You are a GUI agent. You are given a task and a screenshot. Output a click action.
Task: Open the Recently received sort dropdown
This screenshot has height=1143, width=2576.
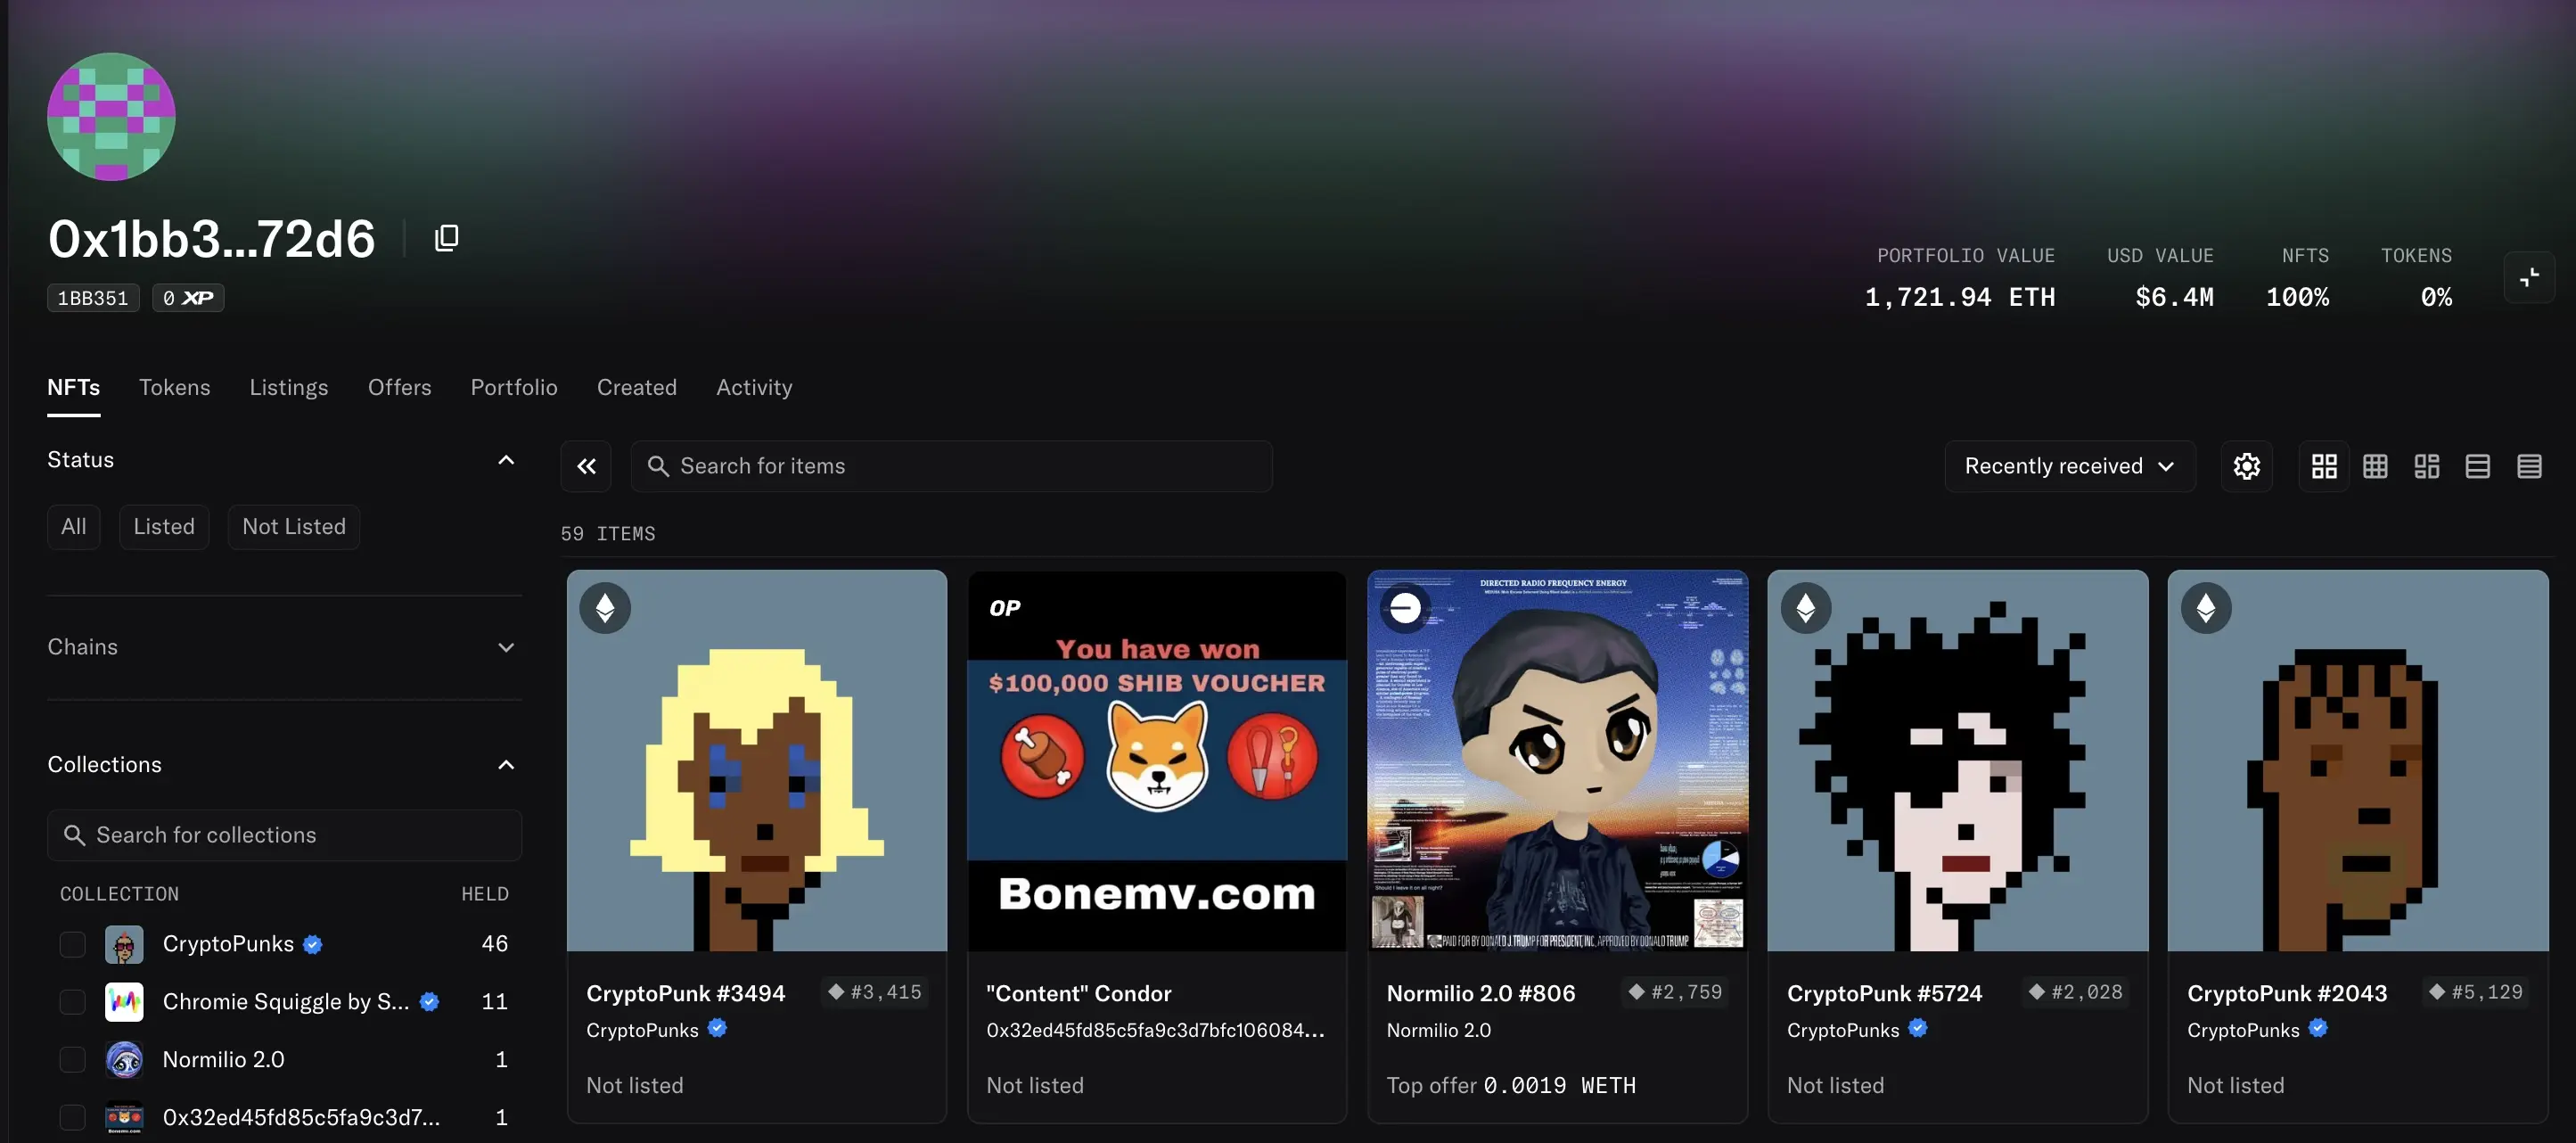tap(2069, 466)
